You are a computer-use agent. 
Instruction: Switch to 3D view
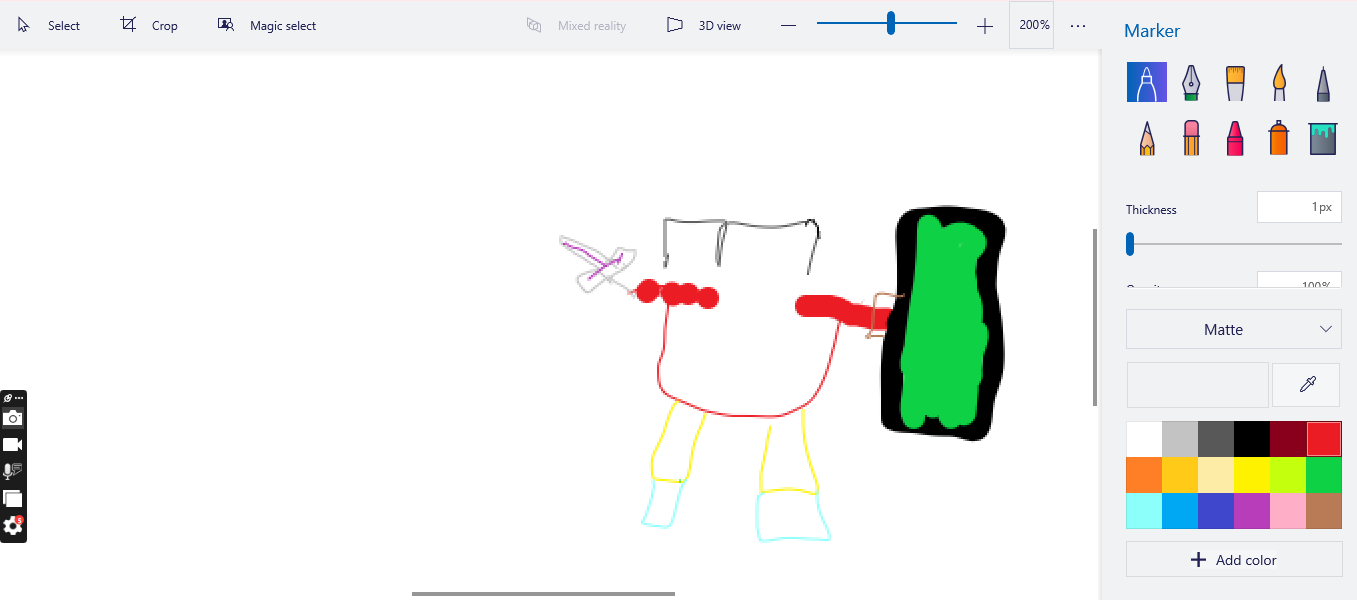(x=704, y=26)
